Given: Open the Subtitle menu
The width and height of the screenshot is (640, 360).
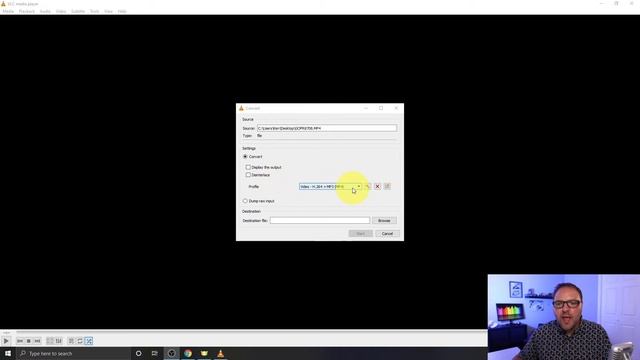Looking at the screenshot, I should [x=78, y=11].
